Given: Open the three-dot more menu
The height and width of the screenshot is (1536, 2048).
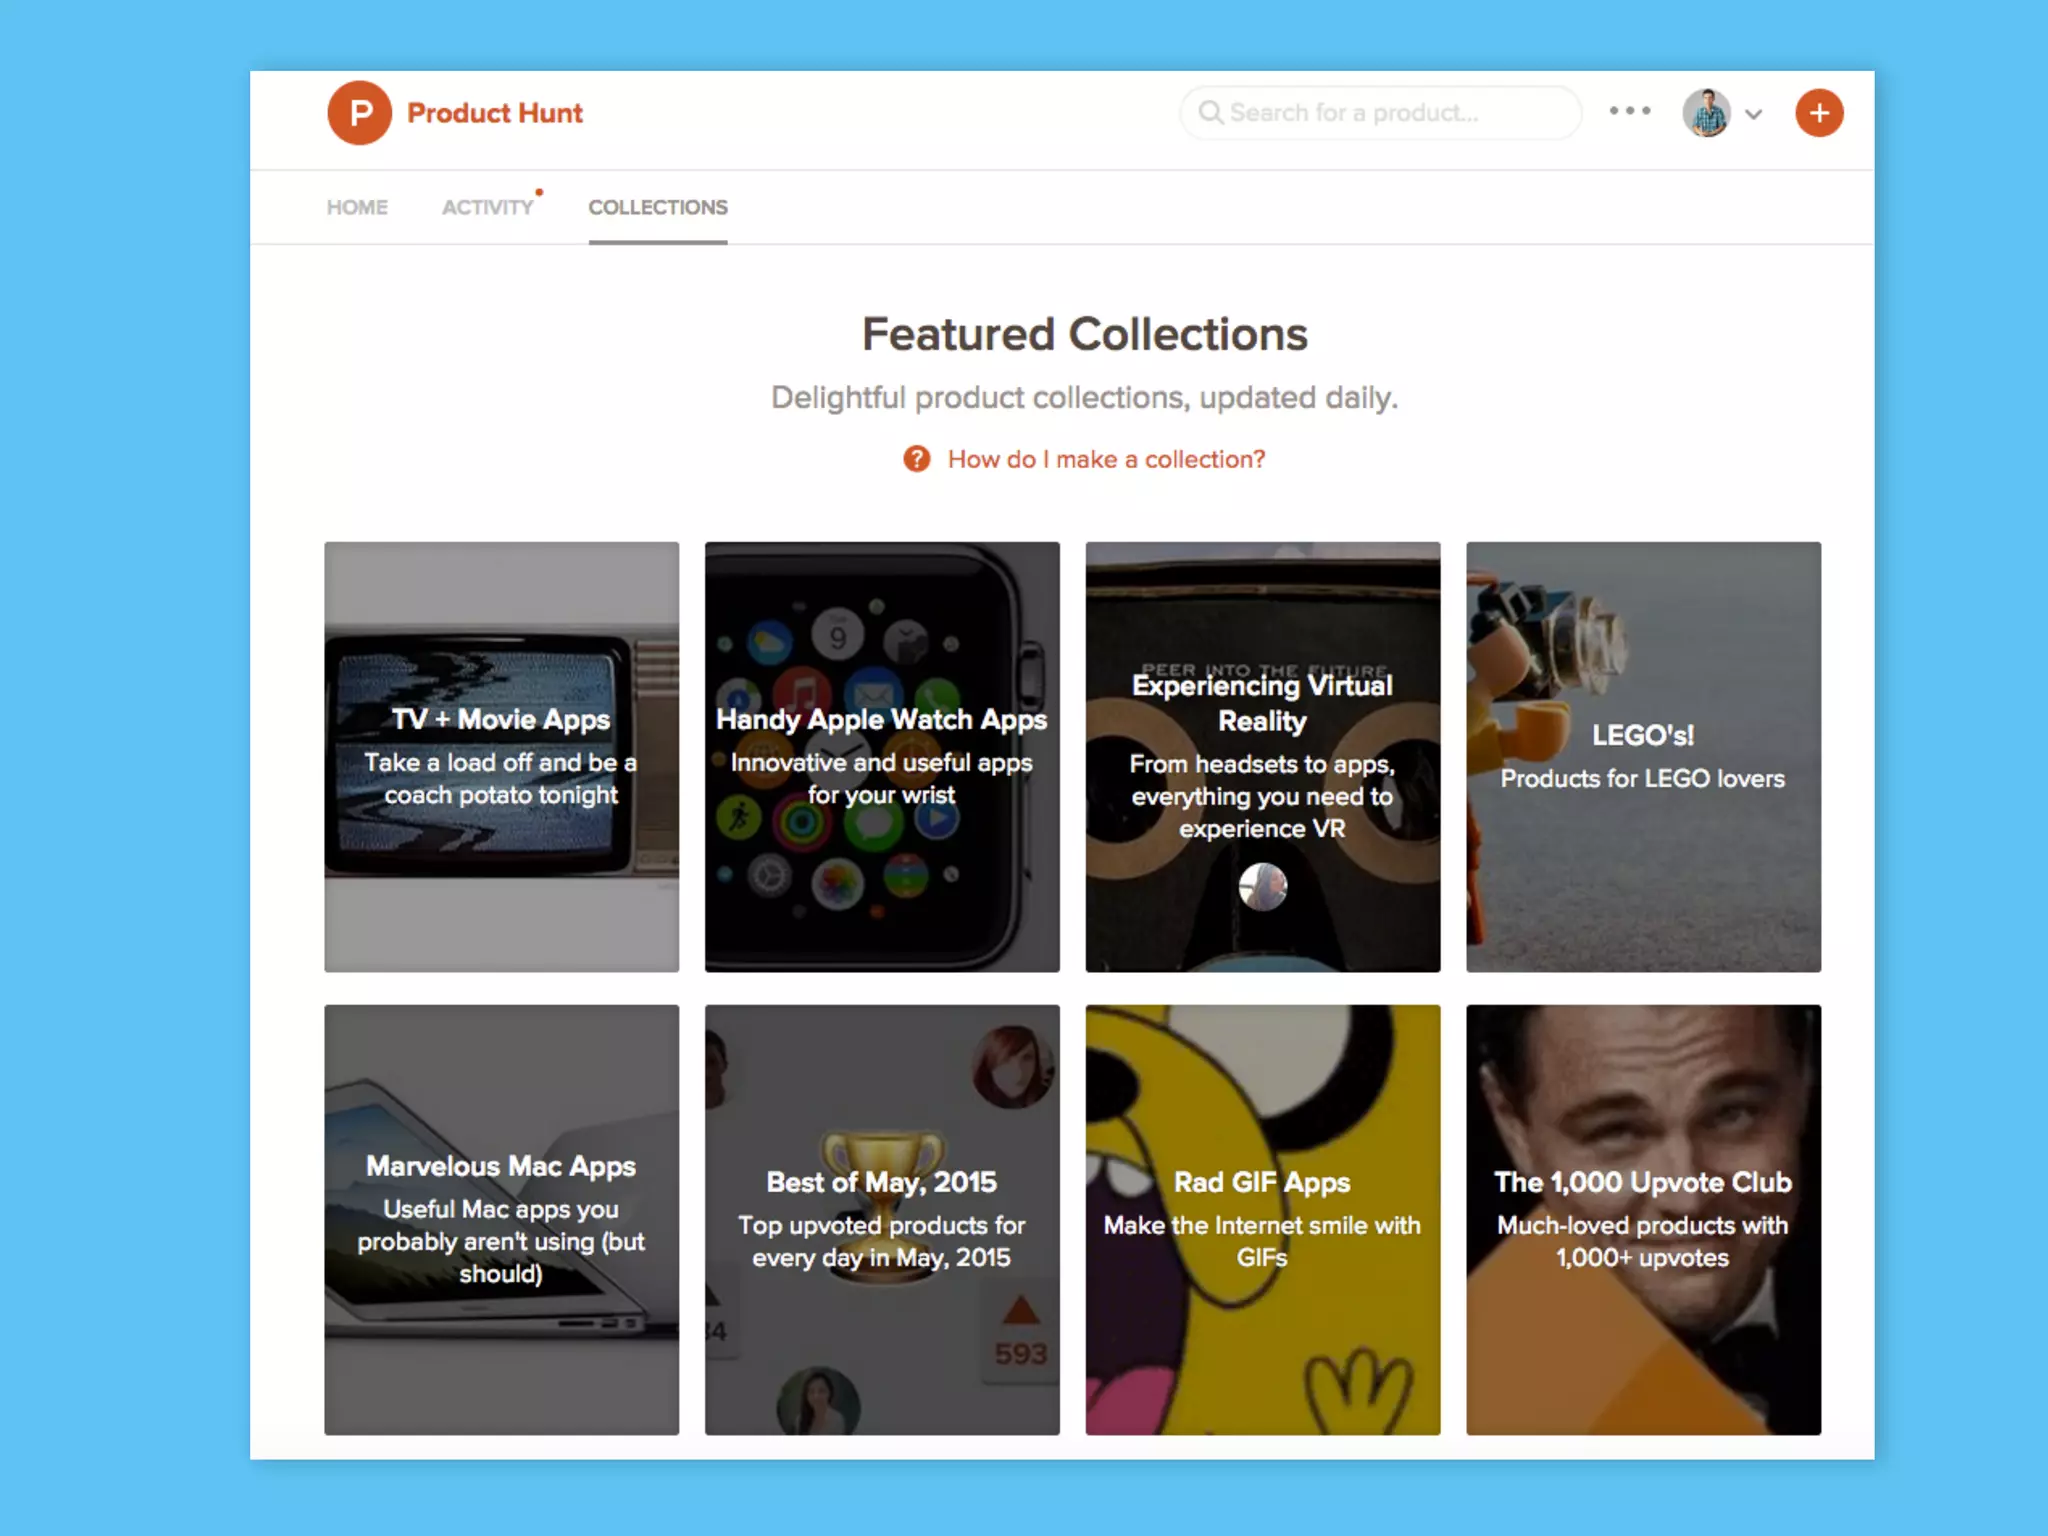Looking at the screenshot, I should (1629, 111).
